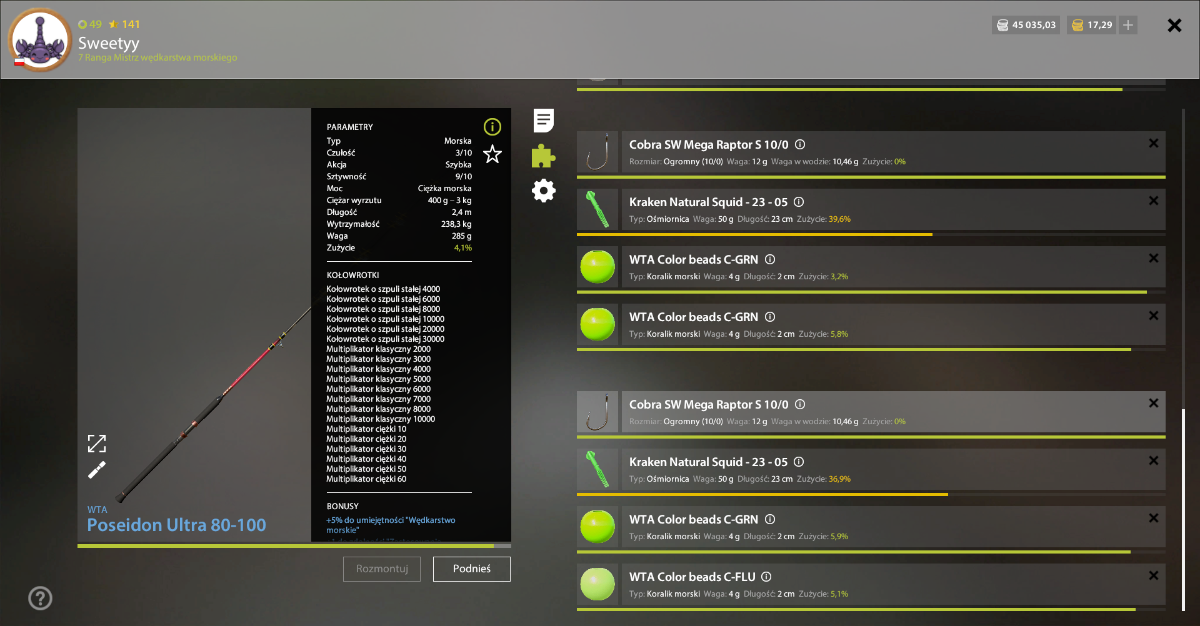Open the help question mark icon

pyautogui.click(x=40, y=598)
